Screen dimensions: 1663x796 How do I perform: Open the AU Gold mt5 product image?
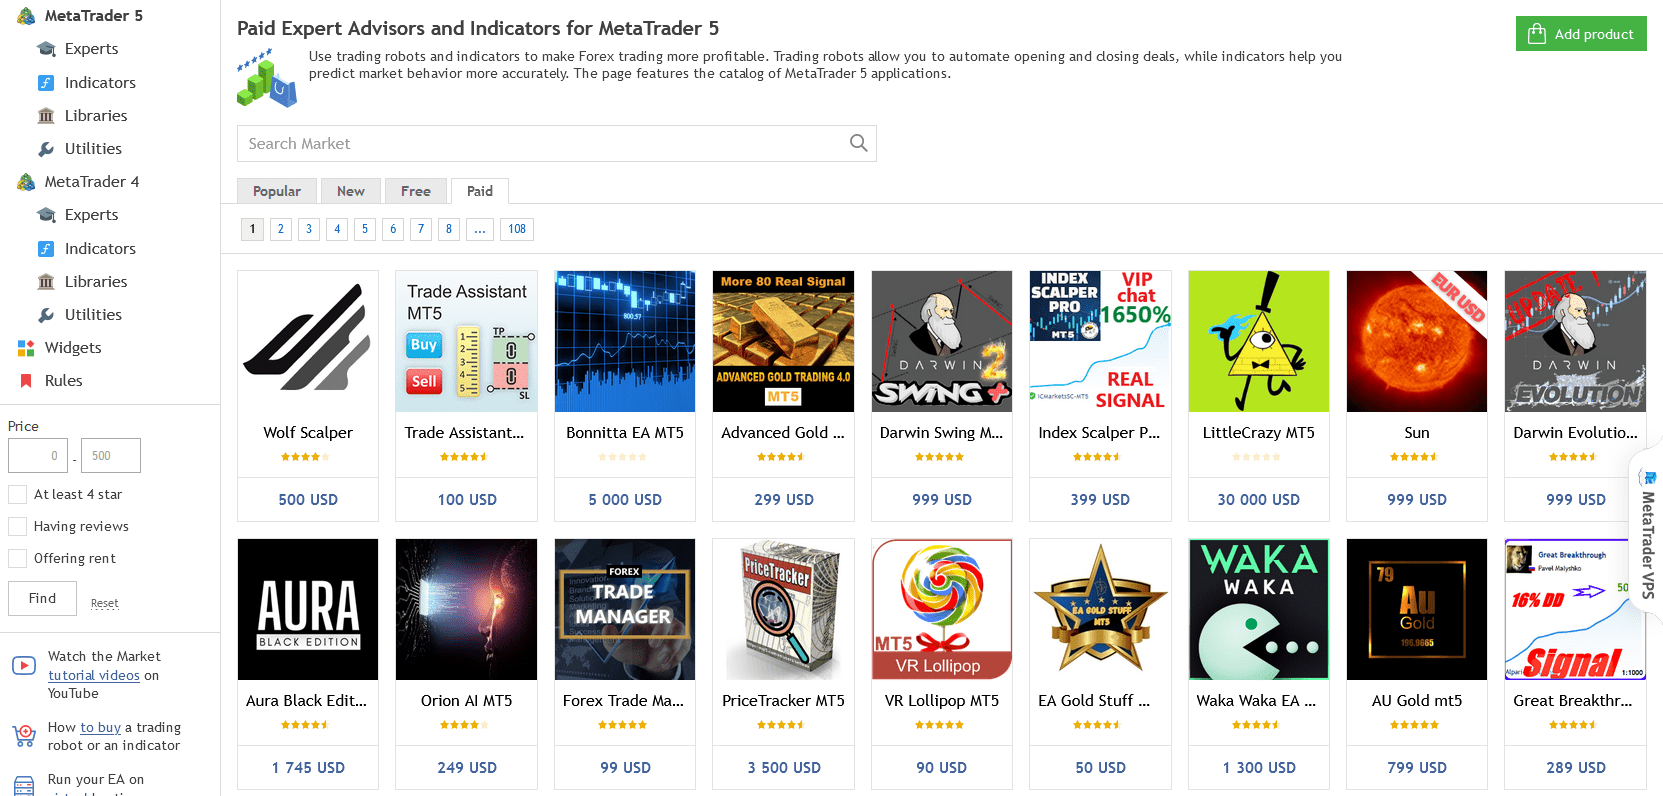click(x=1417, y=609)
